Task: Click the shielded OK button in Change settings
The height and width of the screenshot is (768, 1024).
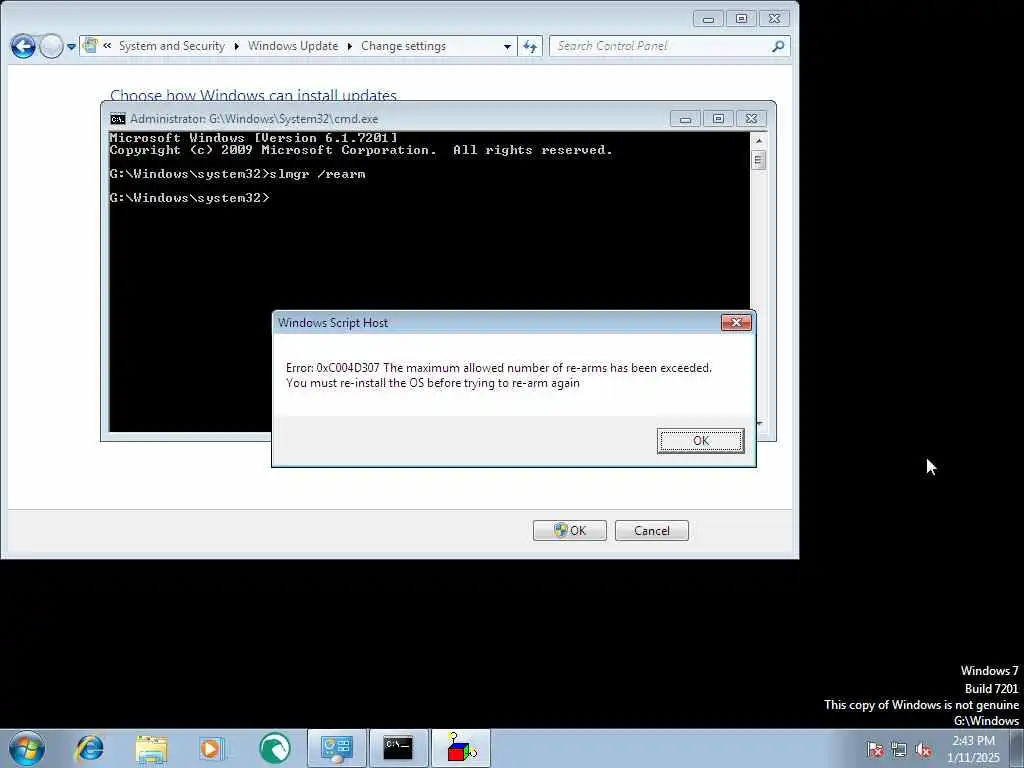Action: point(569,530)
